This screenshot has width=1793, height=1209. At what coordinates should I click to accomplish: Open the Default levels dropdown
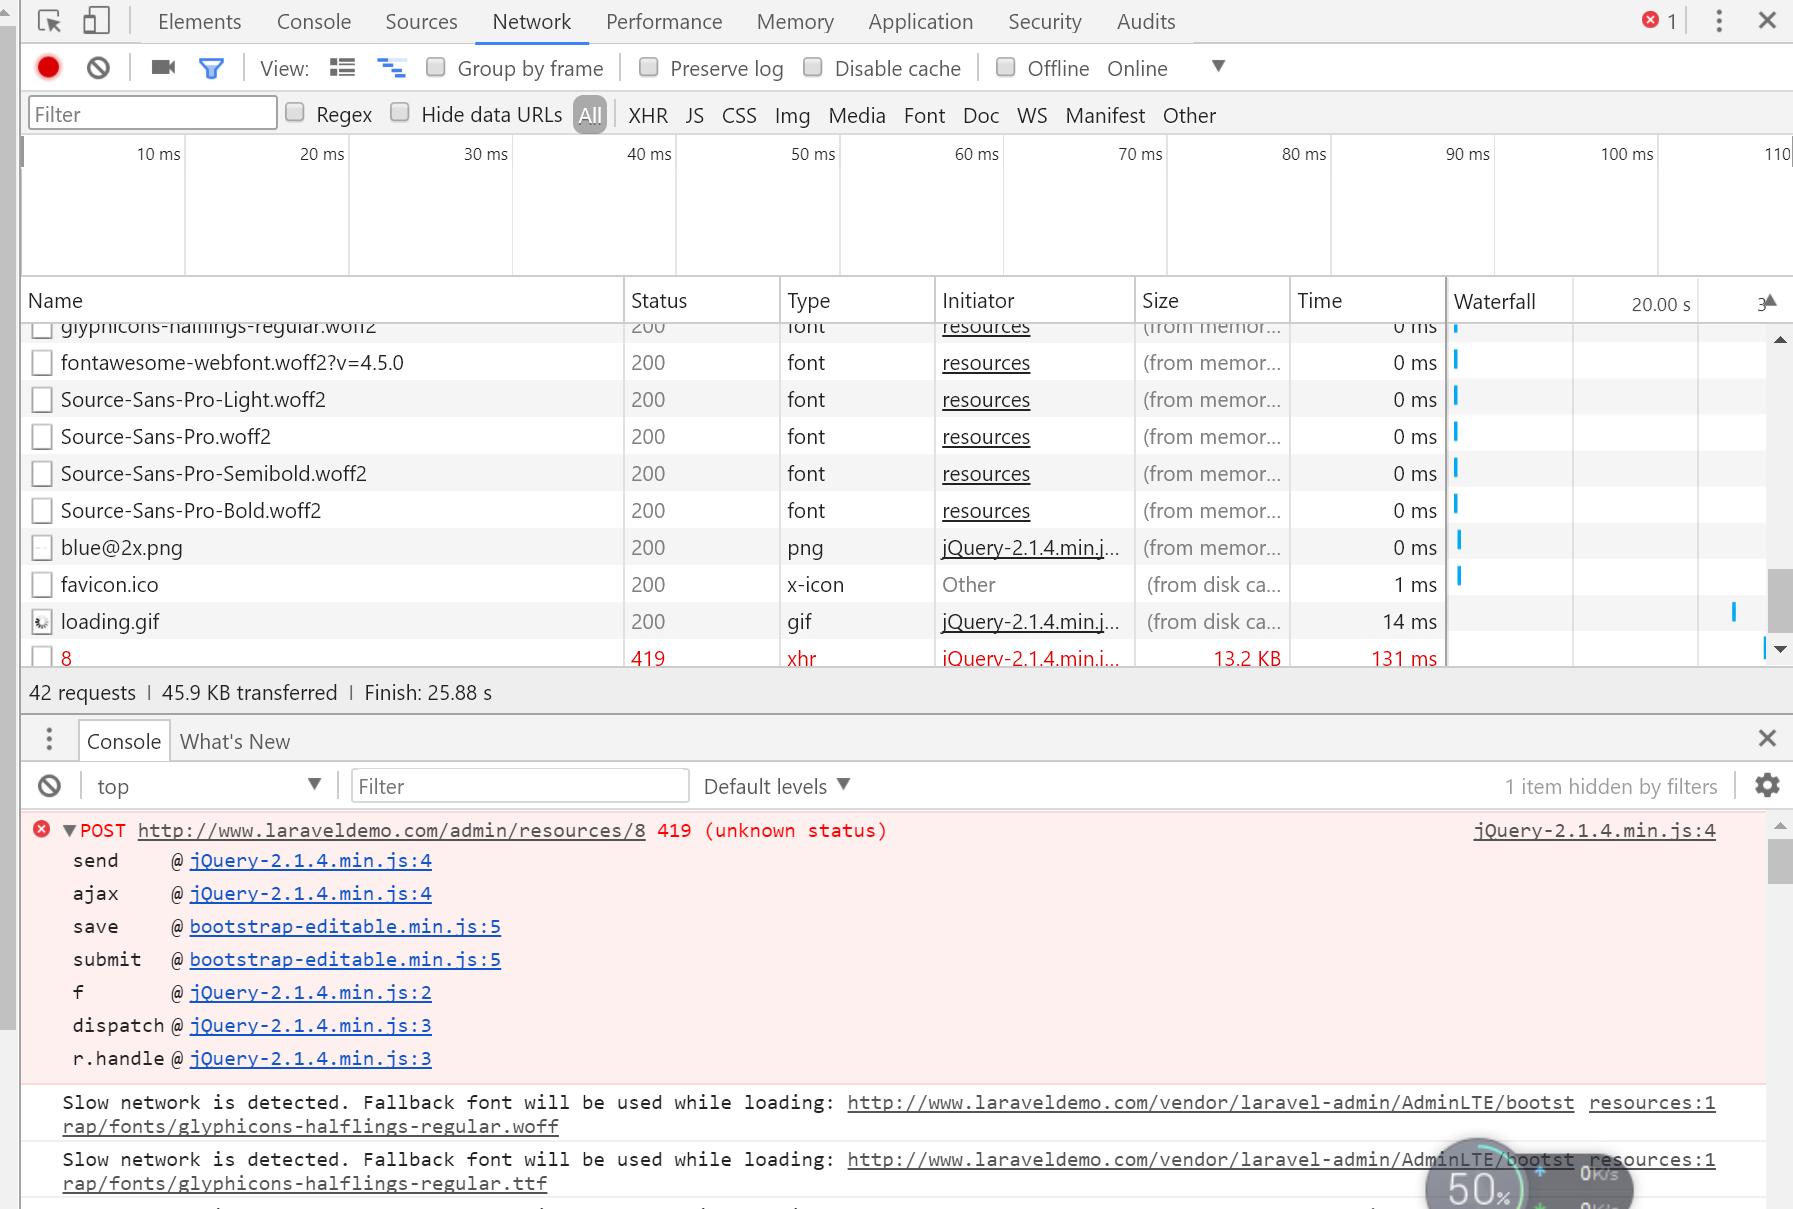tap(775, 786)
